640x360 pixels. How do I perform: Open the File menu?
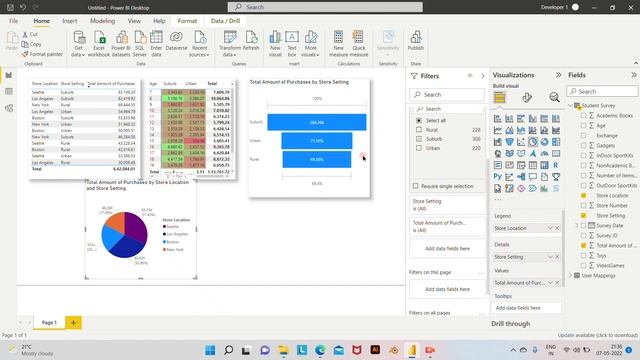tap(13, 21)
